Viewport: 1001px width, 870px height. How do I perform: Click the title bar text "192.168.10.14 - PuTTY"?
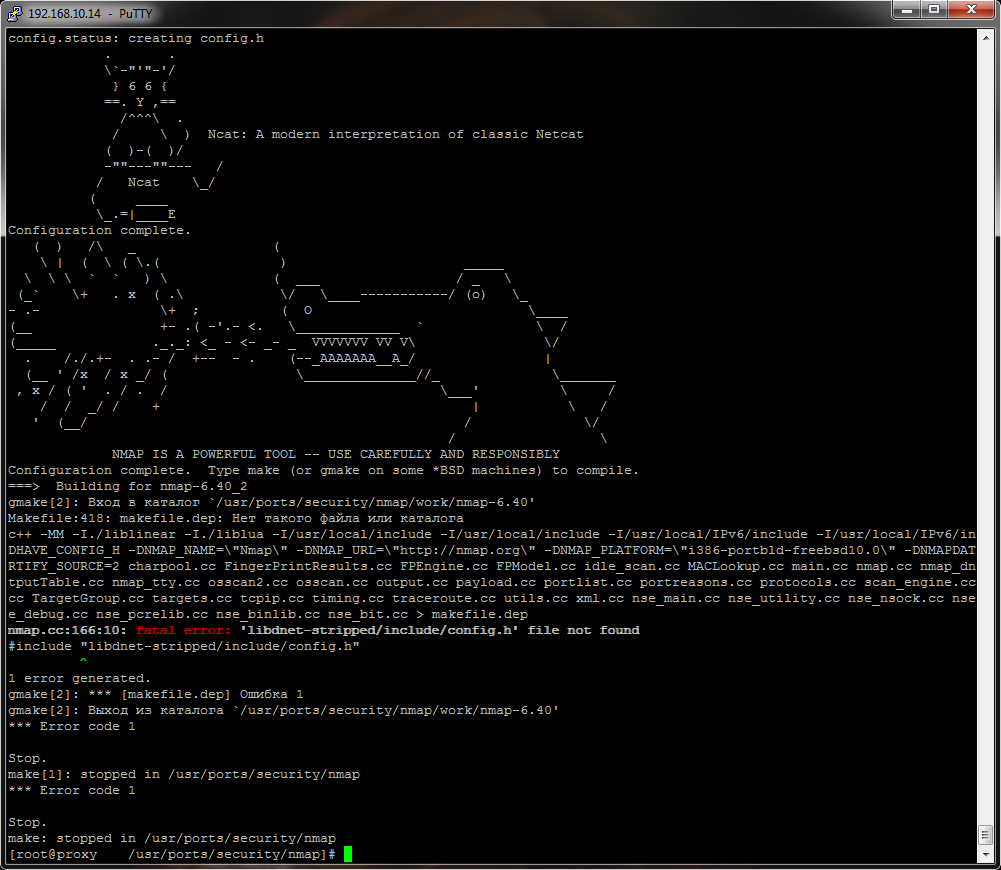click(x=90, y=13)
